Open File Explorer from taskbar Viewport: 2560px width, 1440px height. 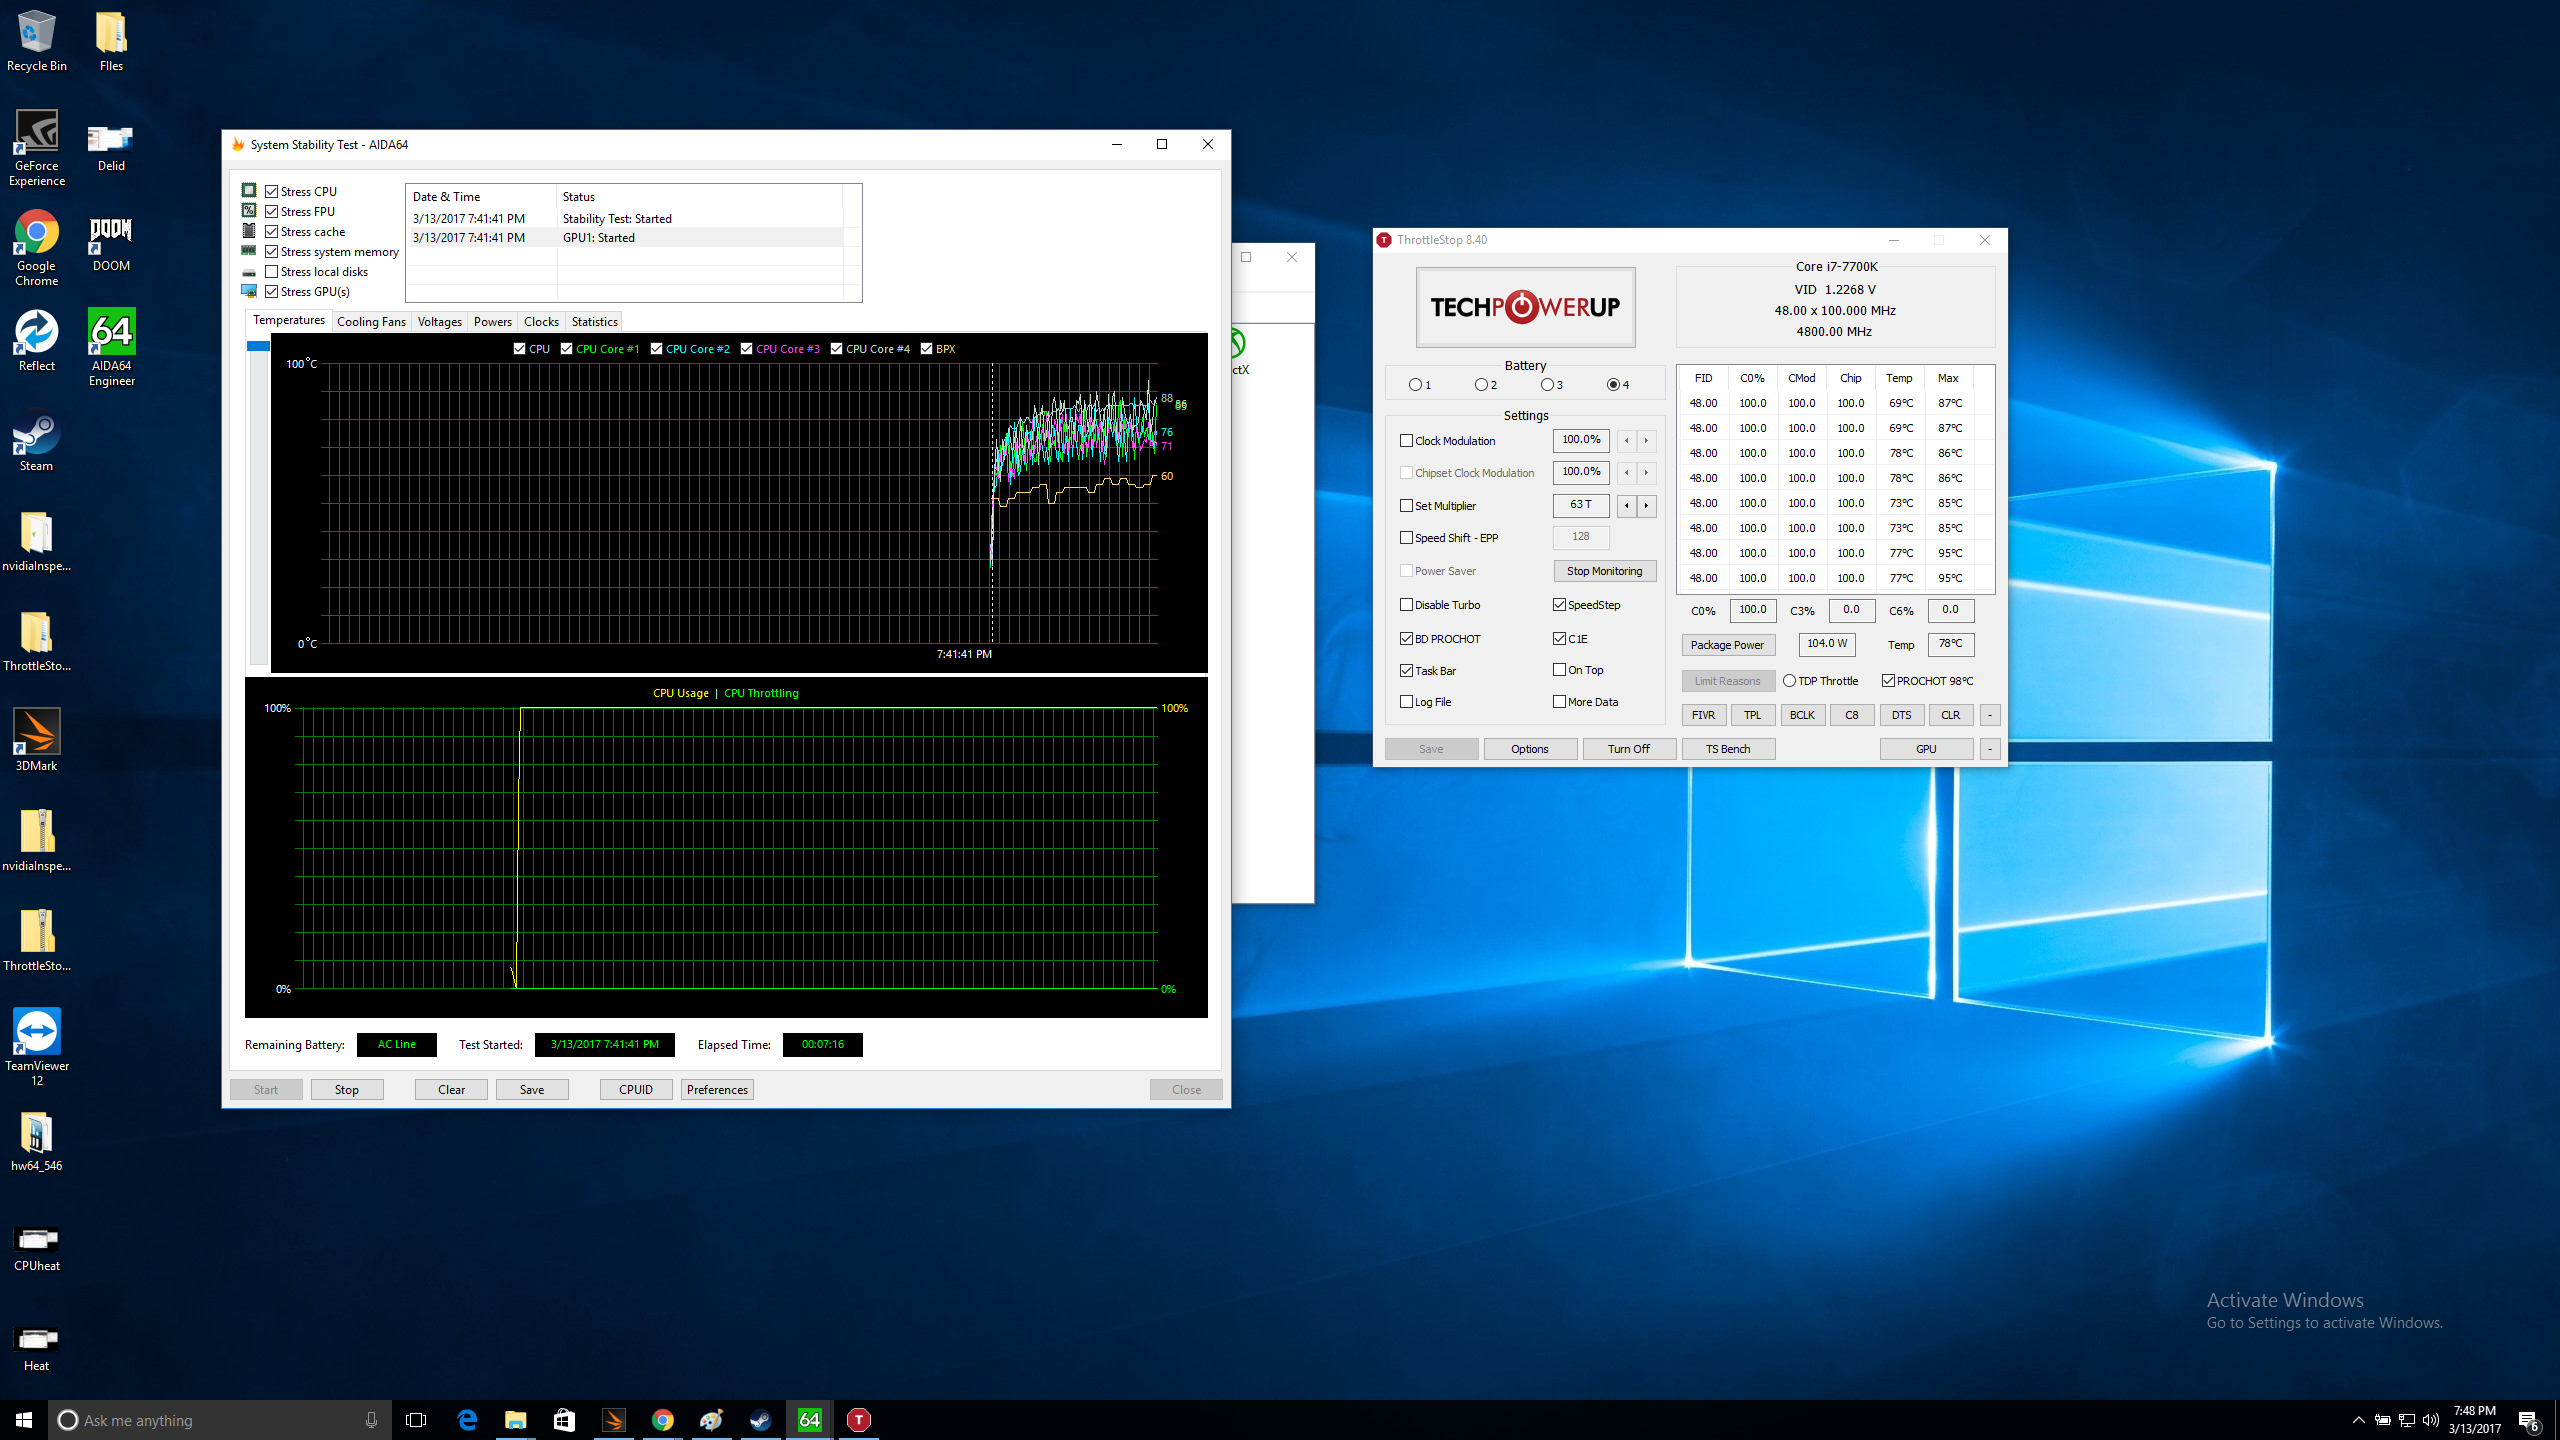(515, 1420)
